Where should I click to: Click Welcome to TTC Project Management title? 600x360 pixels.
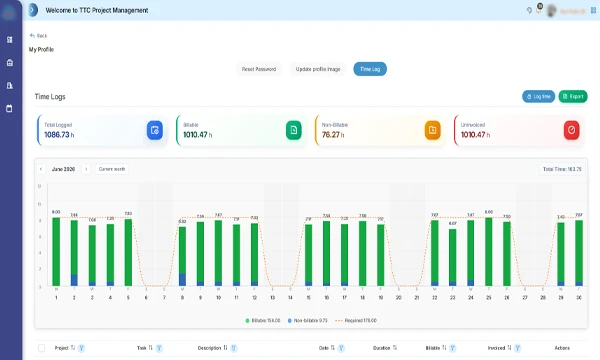[97, 10]
